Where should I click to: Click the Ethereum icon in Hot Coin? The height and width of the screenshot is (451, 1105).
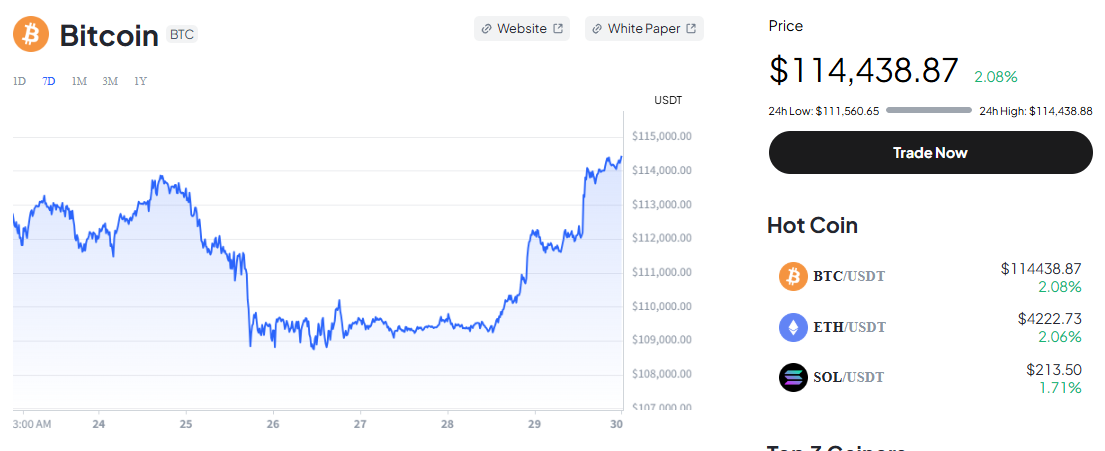[793, 327]
